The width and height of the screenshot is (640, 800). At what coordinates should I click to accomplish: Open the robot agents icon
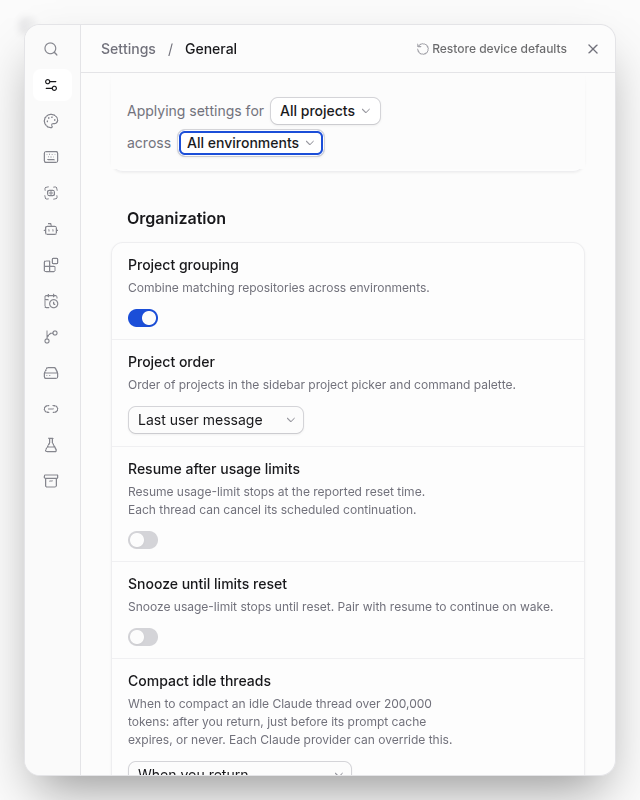coord(51,229)
